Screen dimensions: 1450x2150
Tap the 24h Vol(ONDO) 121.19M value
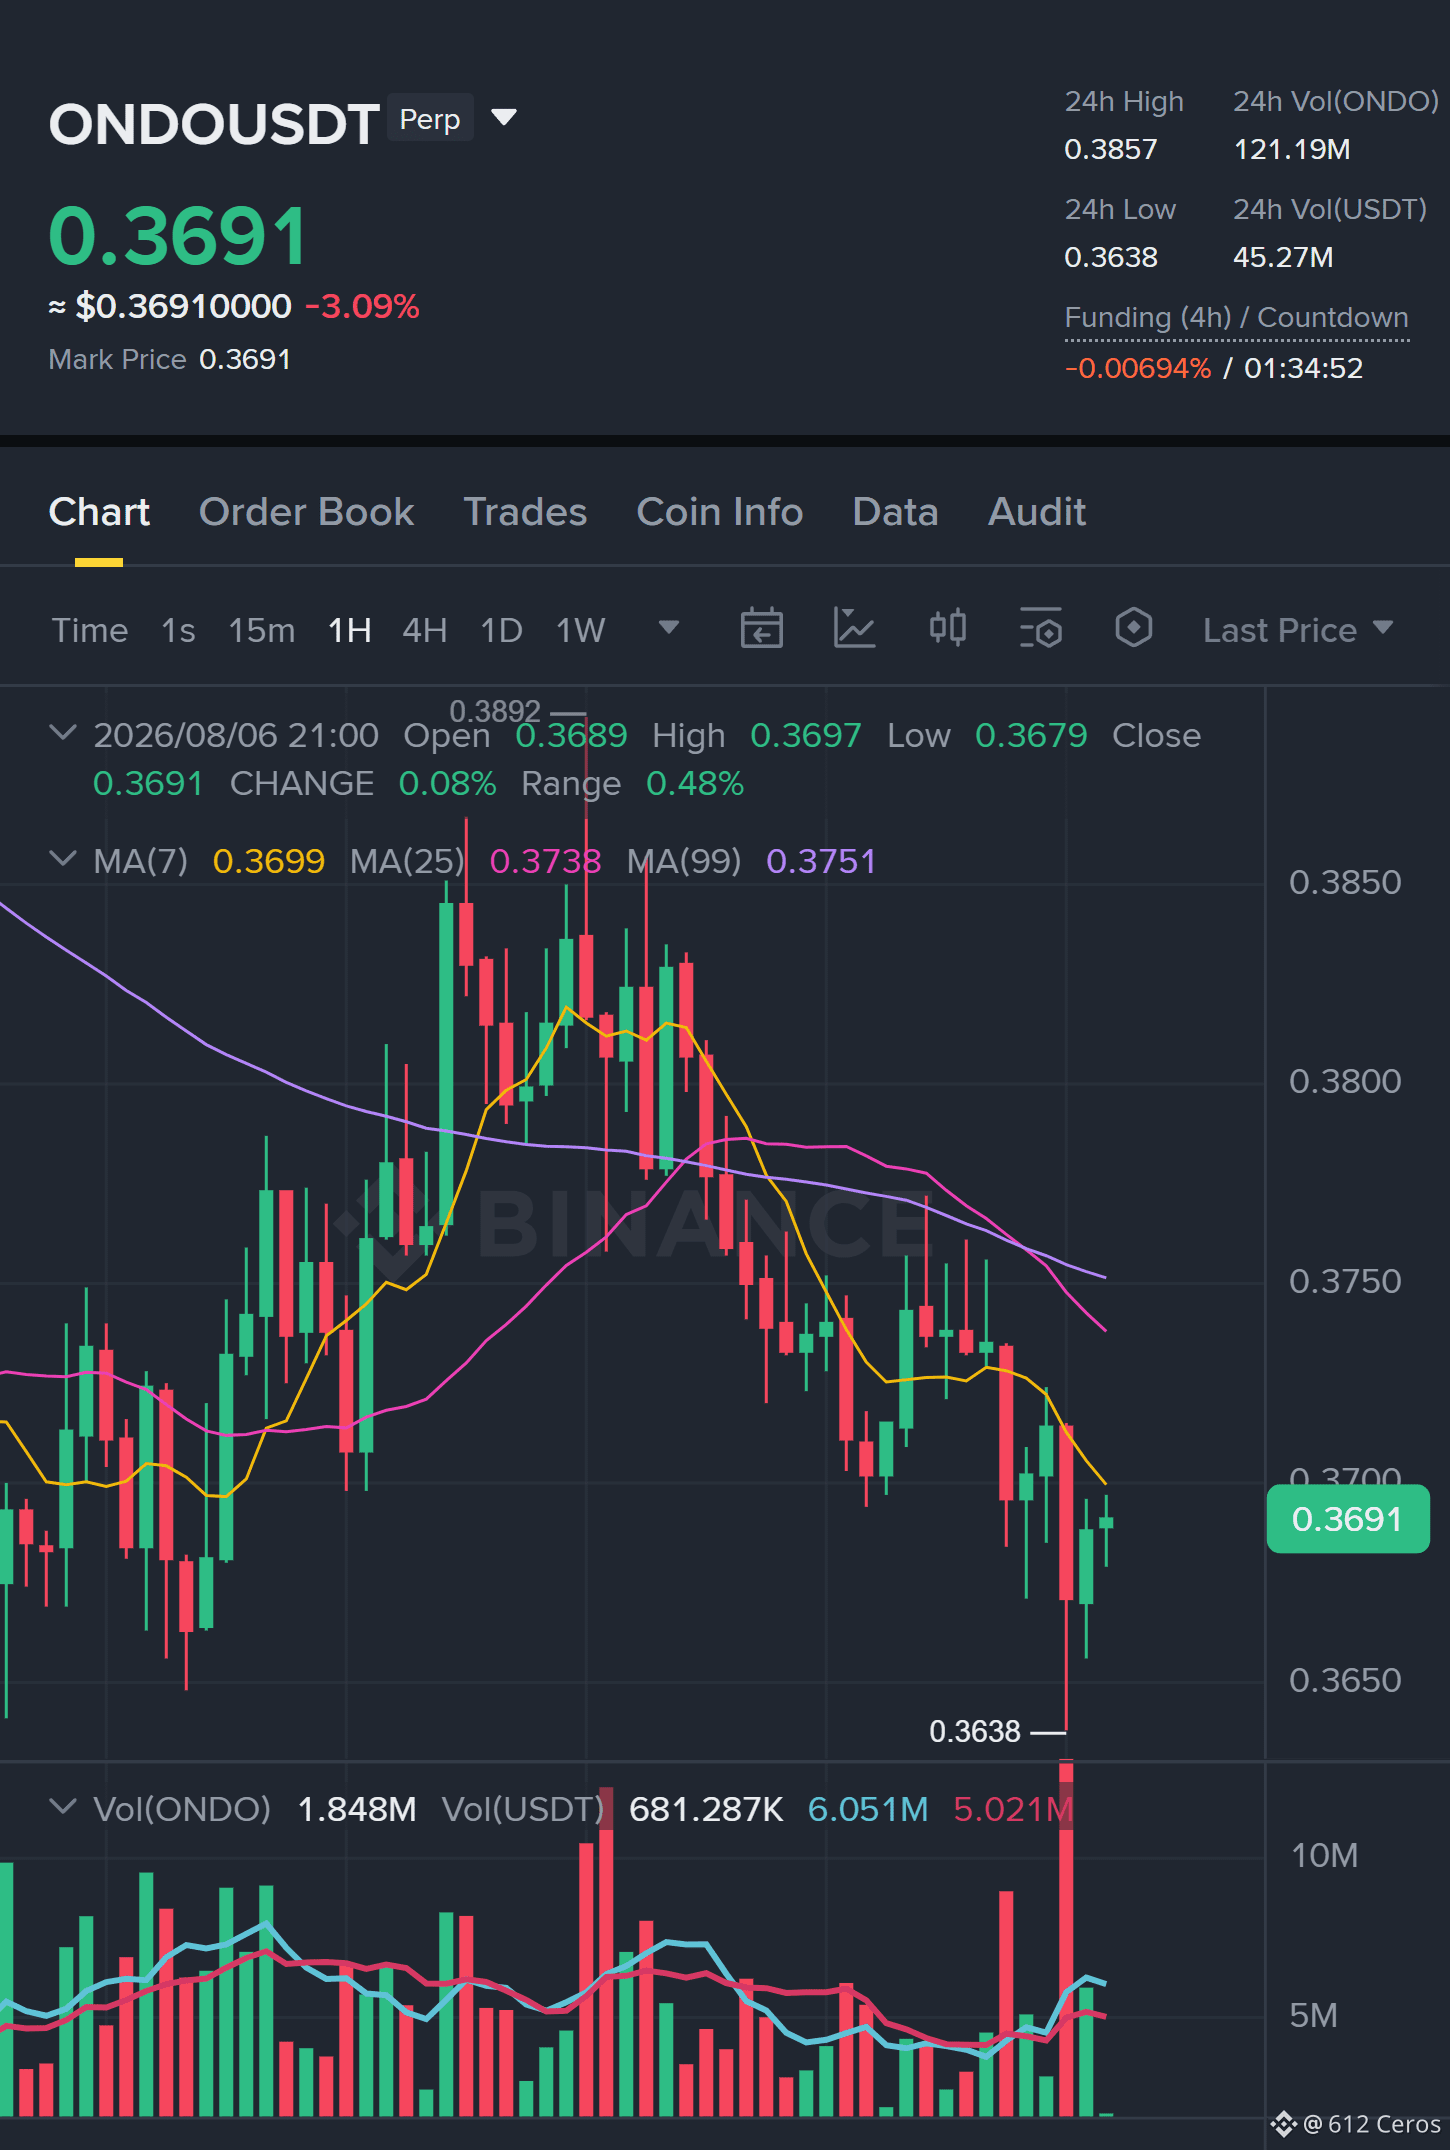[x=1291, y=149]
